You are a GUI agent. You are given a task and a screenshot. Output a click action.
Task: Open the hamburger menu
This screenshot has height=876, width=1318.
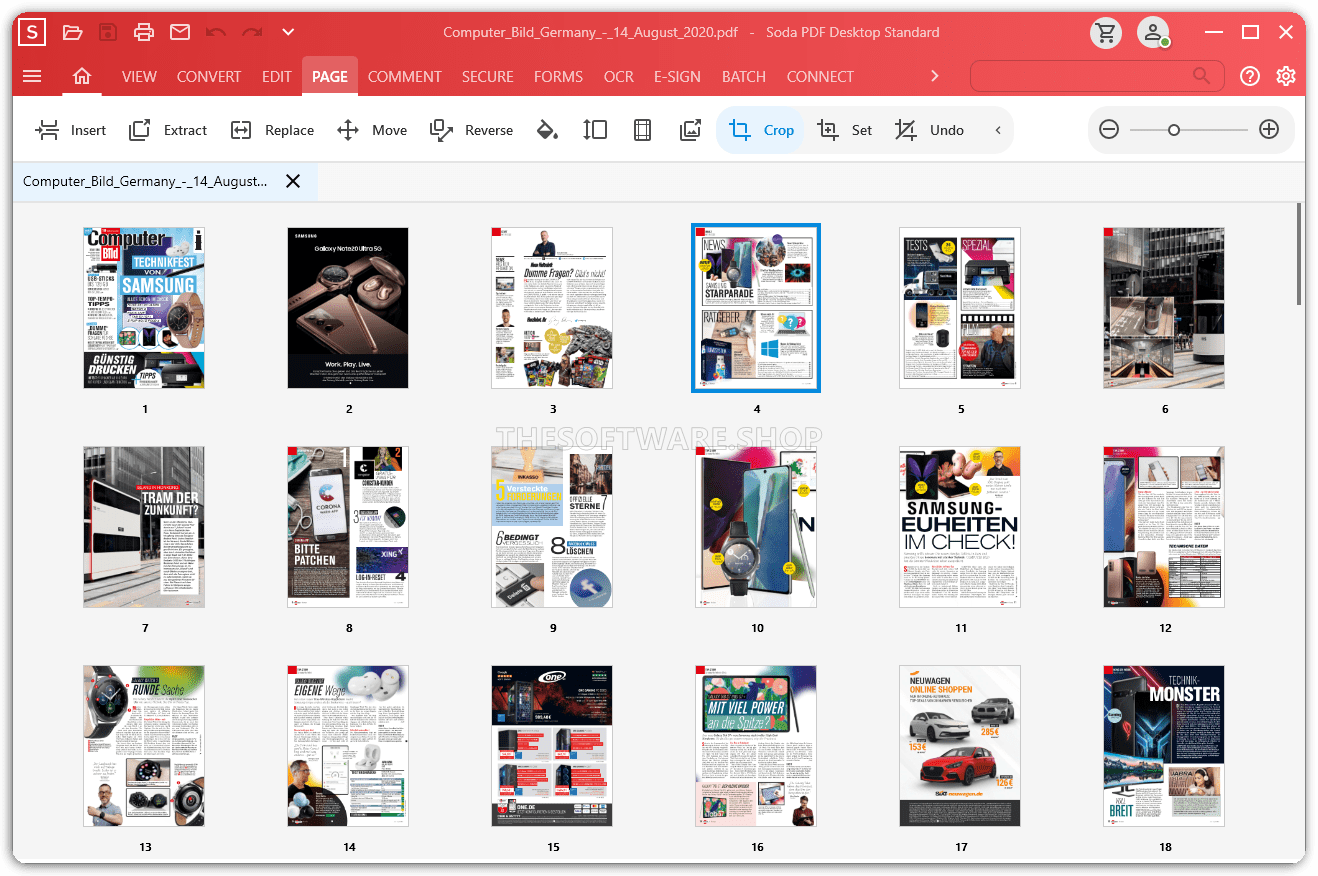point(32,76)
